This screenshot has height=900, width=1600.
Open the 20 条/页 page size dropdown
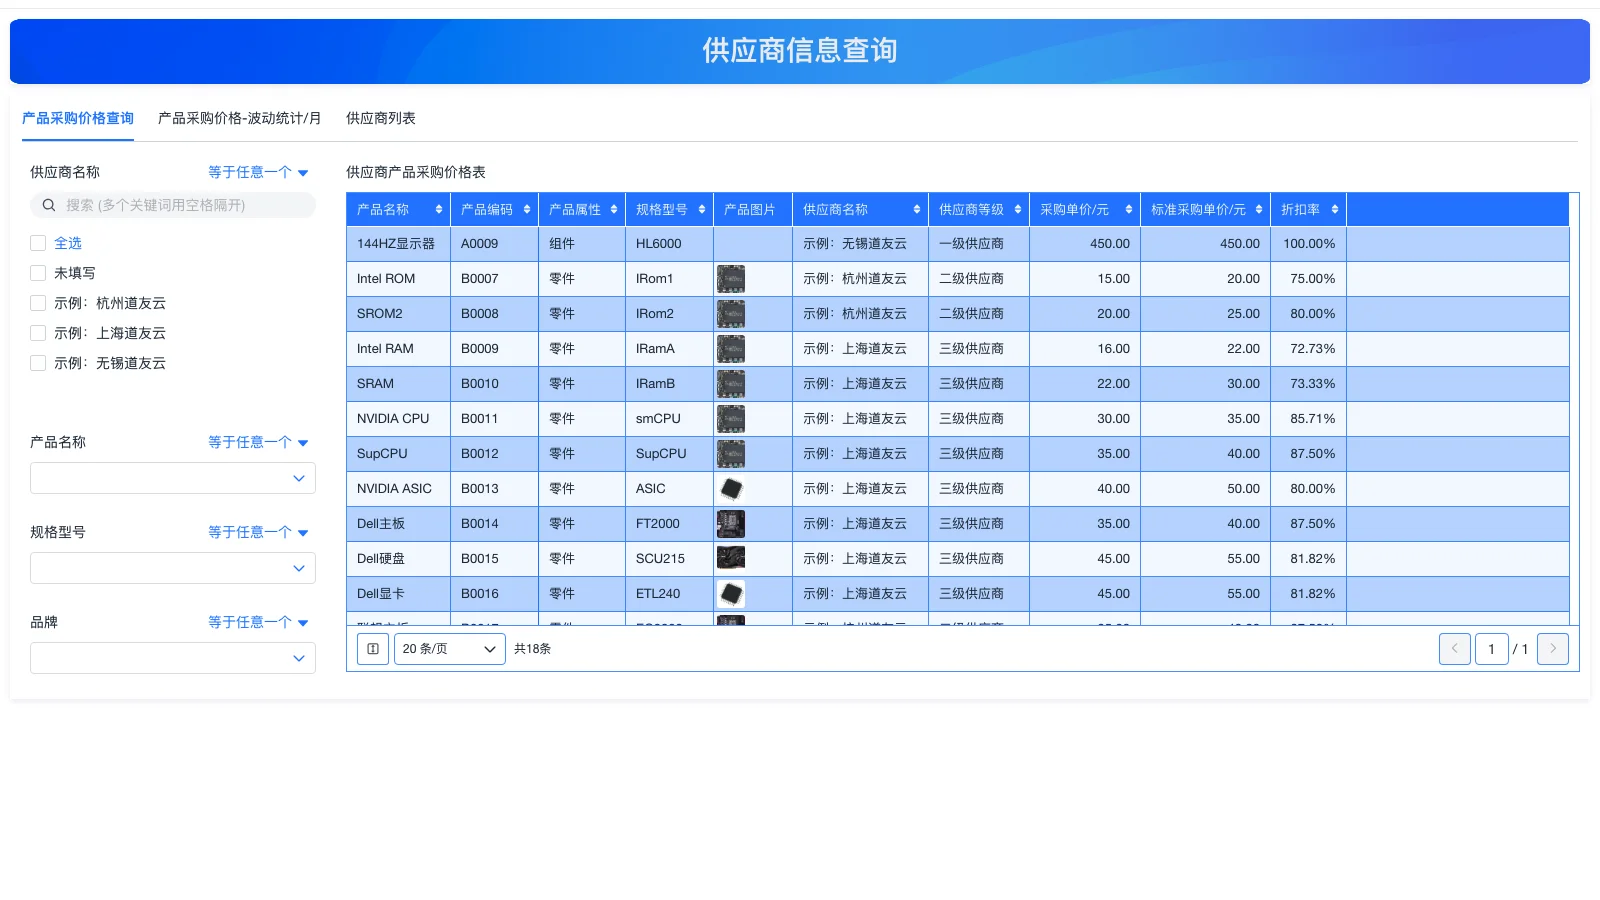coord(449,648)
